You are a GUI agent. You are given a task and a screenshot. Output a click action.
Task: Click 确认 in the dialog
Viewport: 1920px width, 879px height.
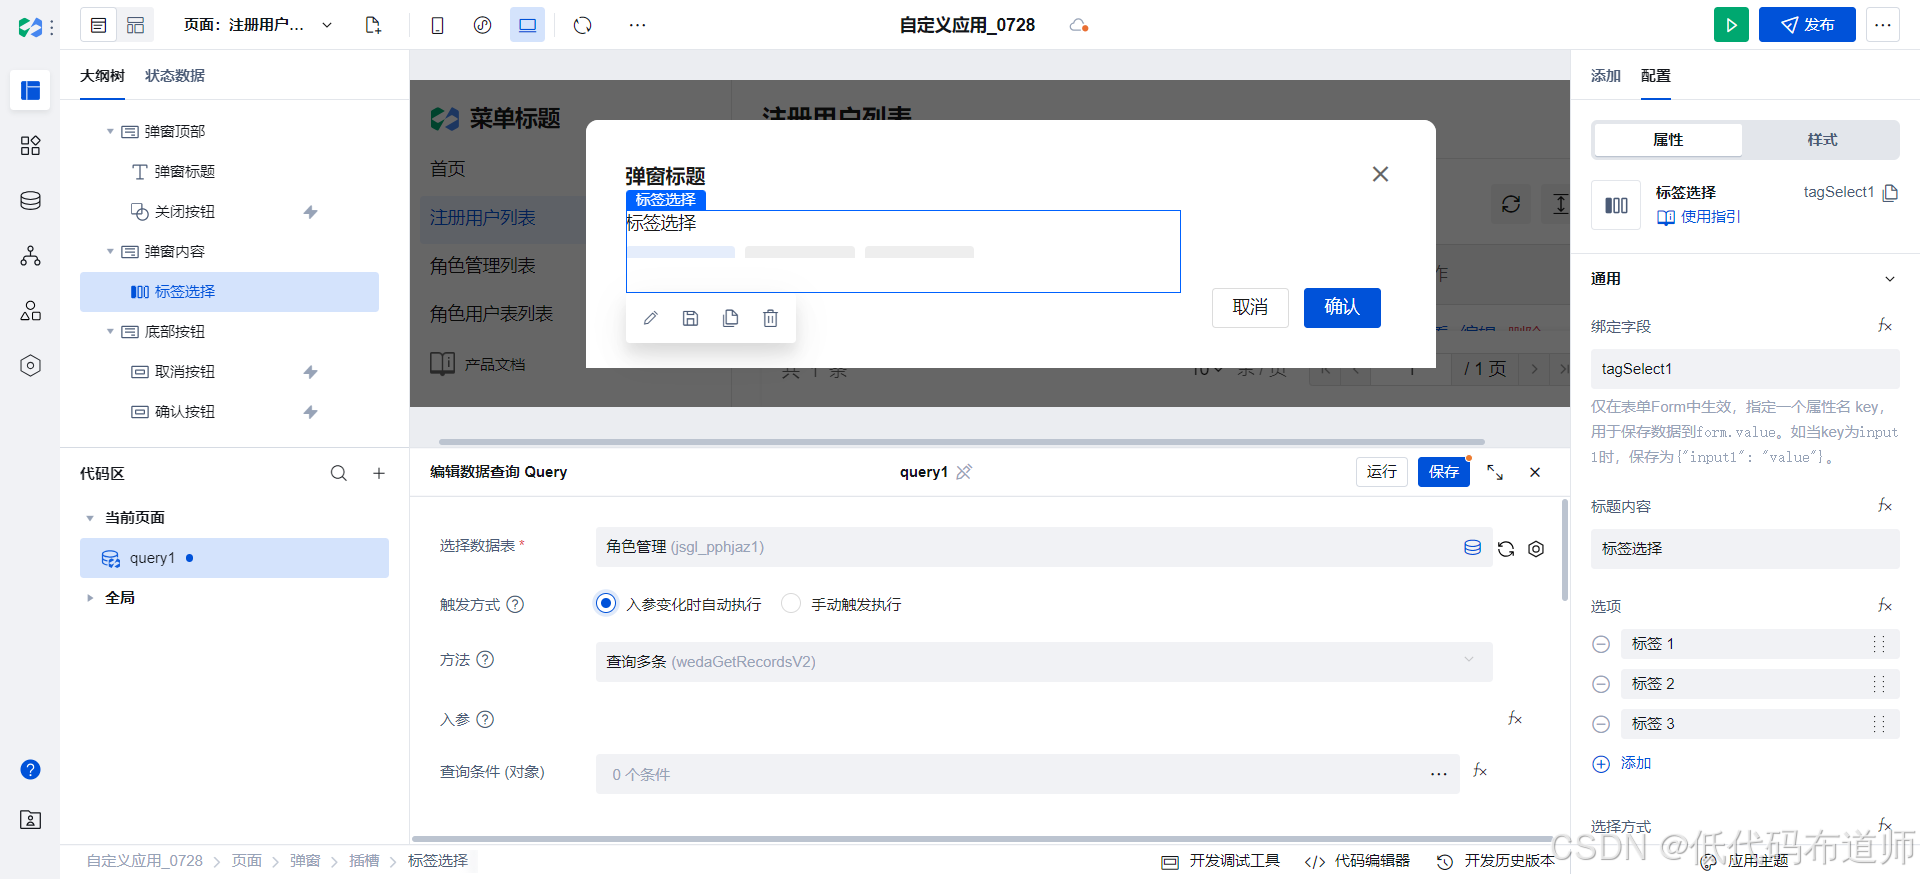tap(1342, 308)
